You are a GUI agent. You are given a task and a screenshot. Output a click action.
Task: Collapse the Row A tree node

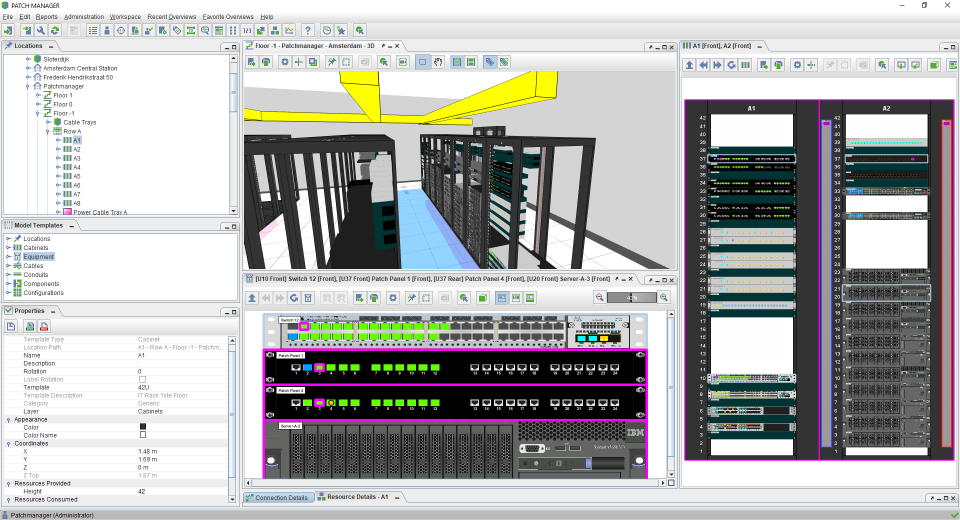(46, 131)
